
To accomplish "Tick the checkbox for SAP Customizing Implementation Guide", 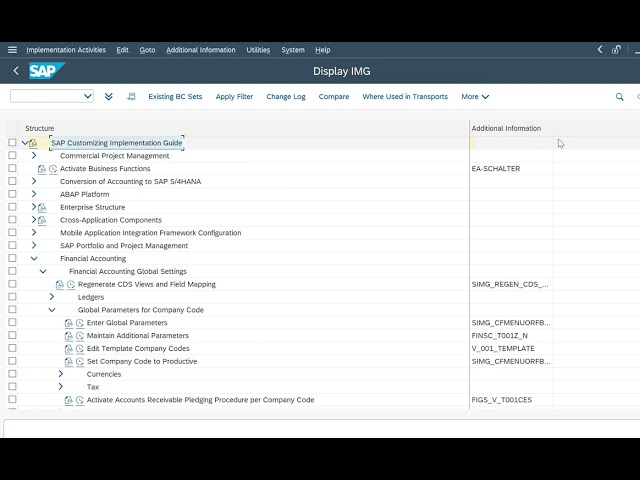I will point(12,142).
